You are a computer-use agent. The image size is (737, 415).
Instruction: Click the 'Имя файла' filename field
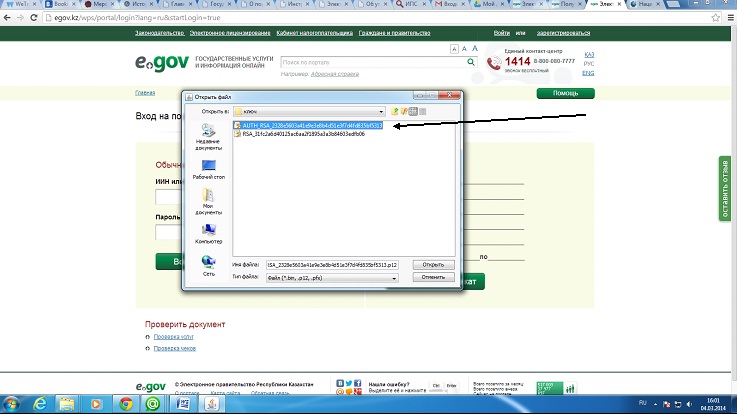(332, 264)
